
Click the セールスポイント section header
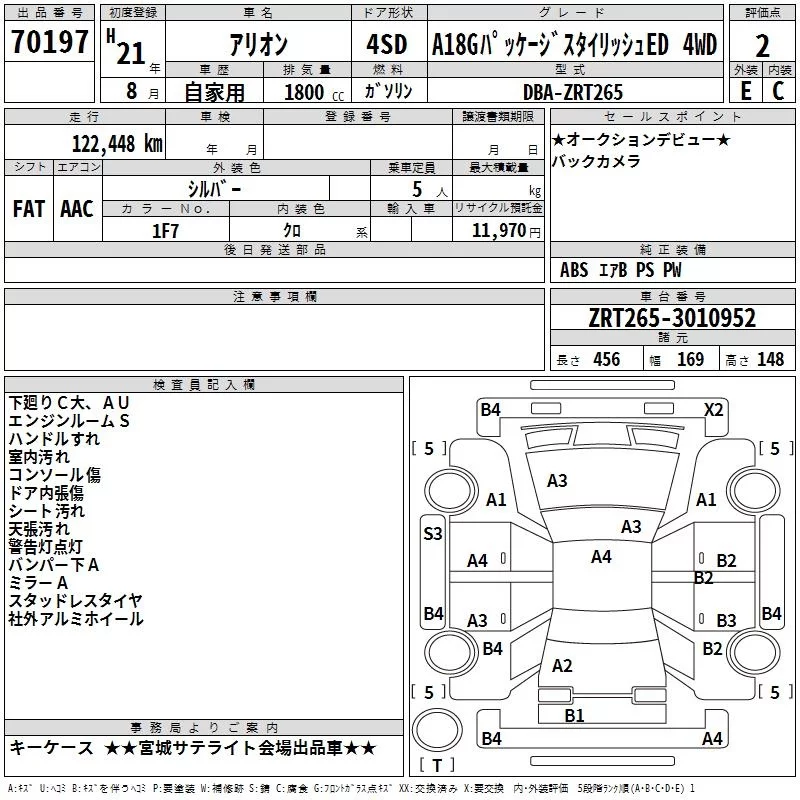click(672, 116)
